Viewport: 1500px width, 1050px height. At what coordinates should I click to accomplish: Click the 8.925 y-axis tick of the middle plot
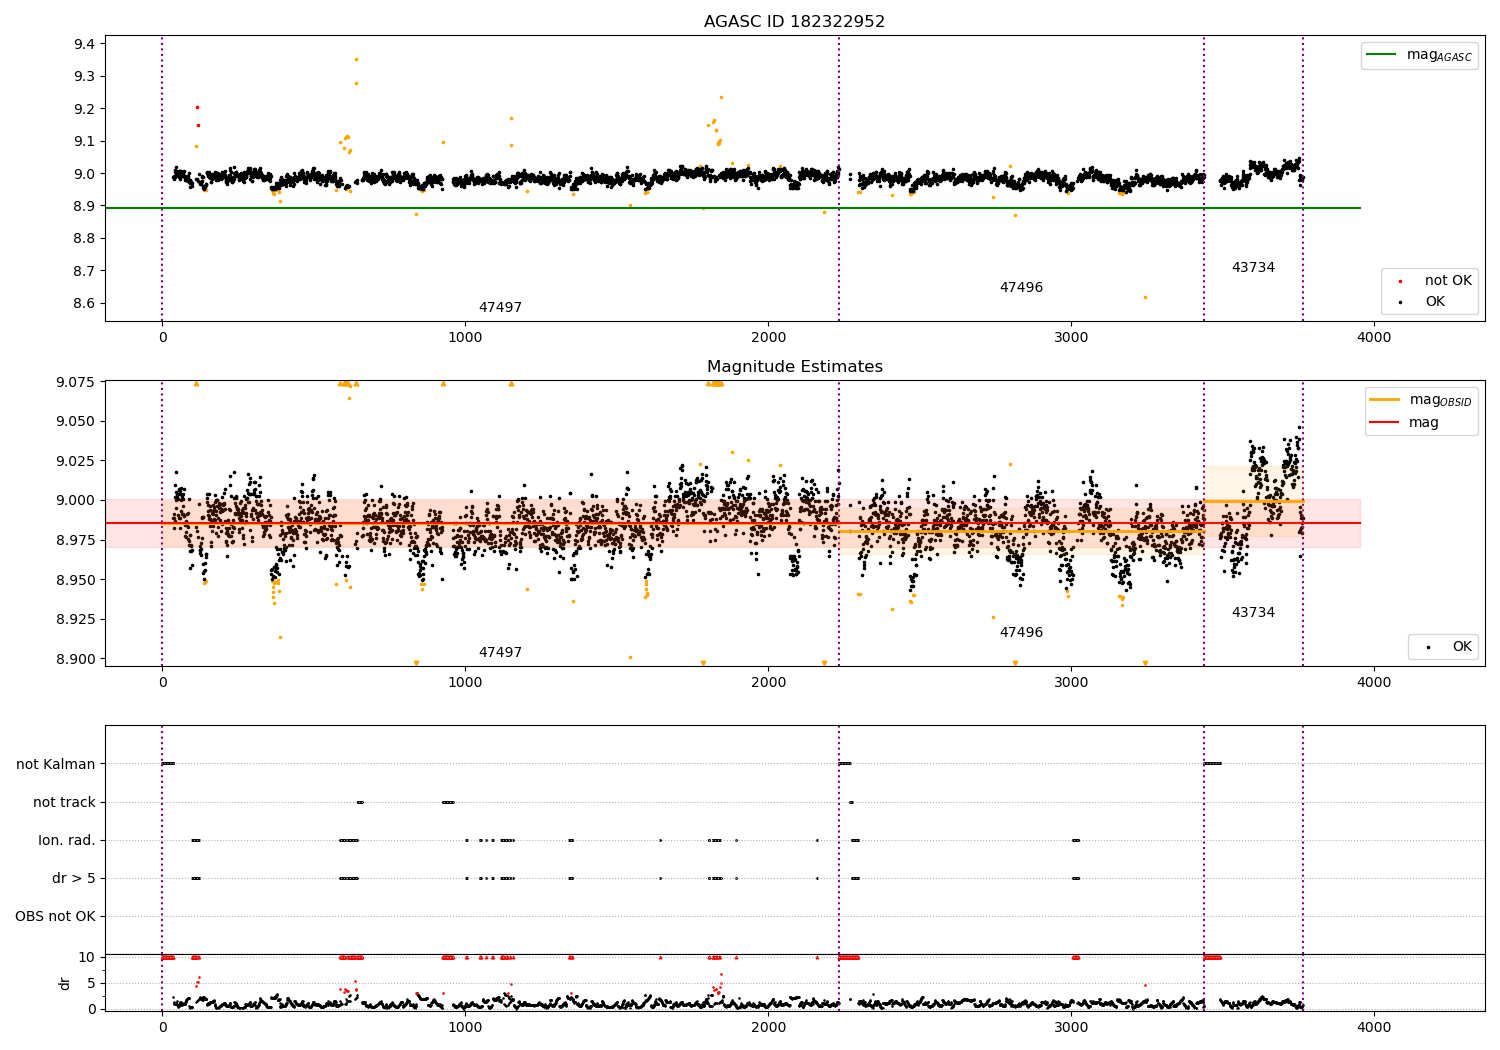[x=77, y=620]
